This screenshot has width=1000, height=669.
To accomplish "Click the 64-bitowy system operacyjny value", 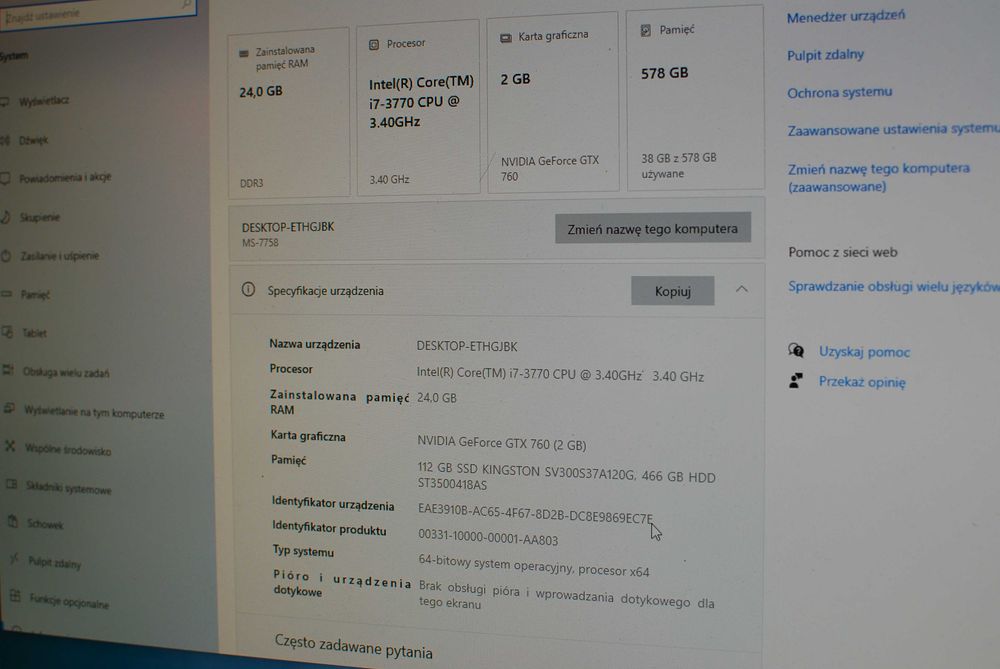I will click(x=534, y=566).
